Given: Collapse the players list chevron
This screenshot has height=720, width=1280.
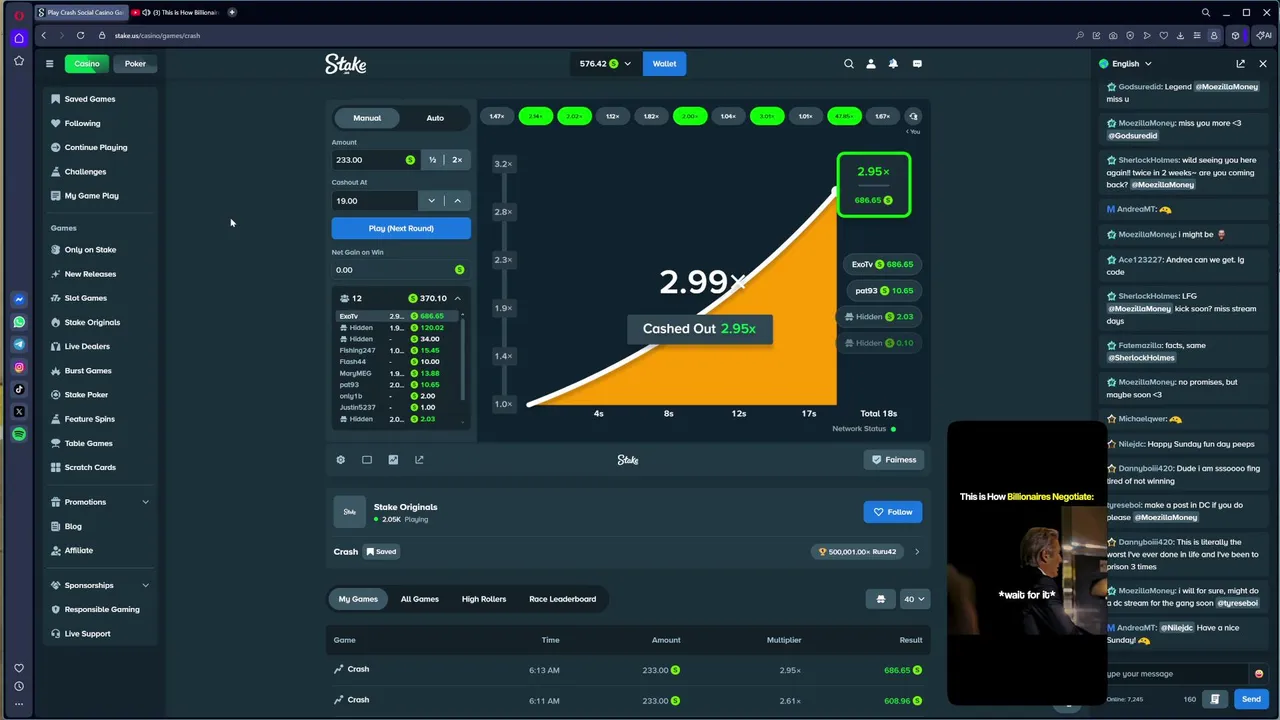Looking at the screenshot, I should [x=458, y=299].
